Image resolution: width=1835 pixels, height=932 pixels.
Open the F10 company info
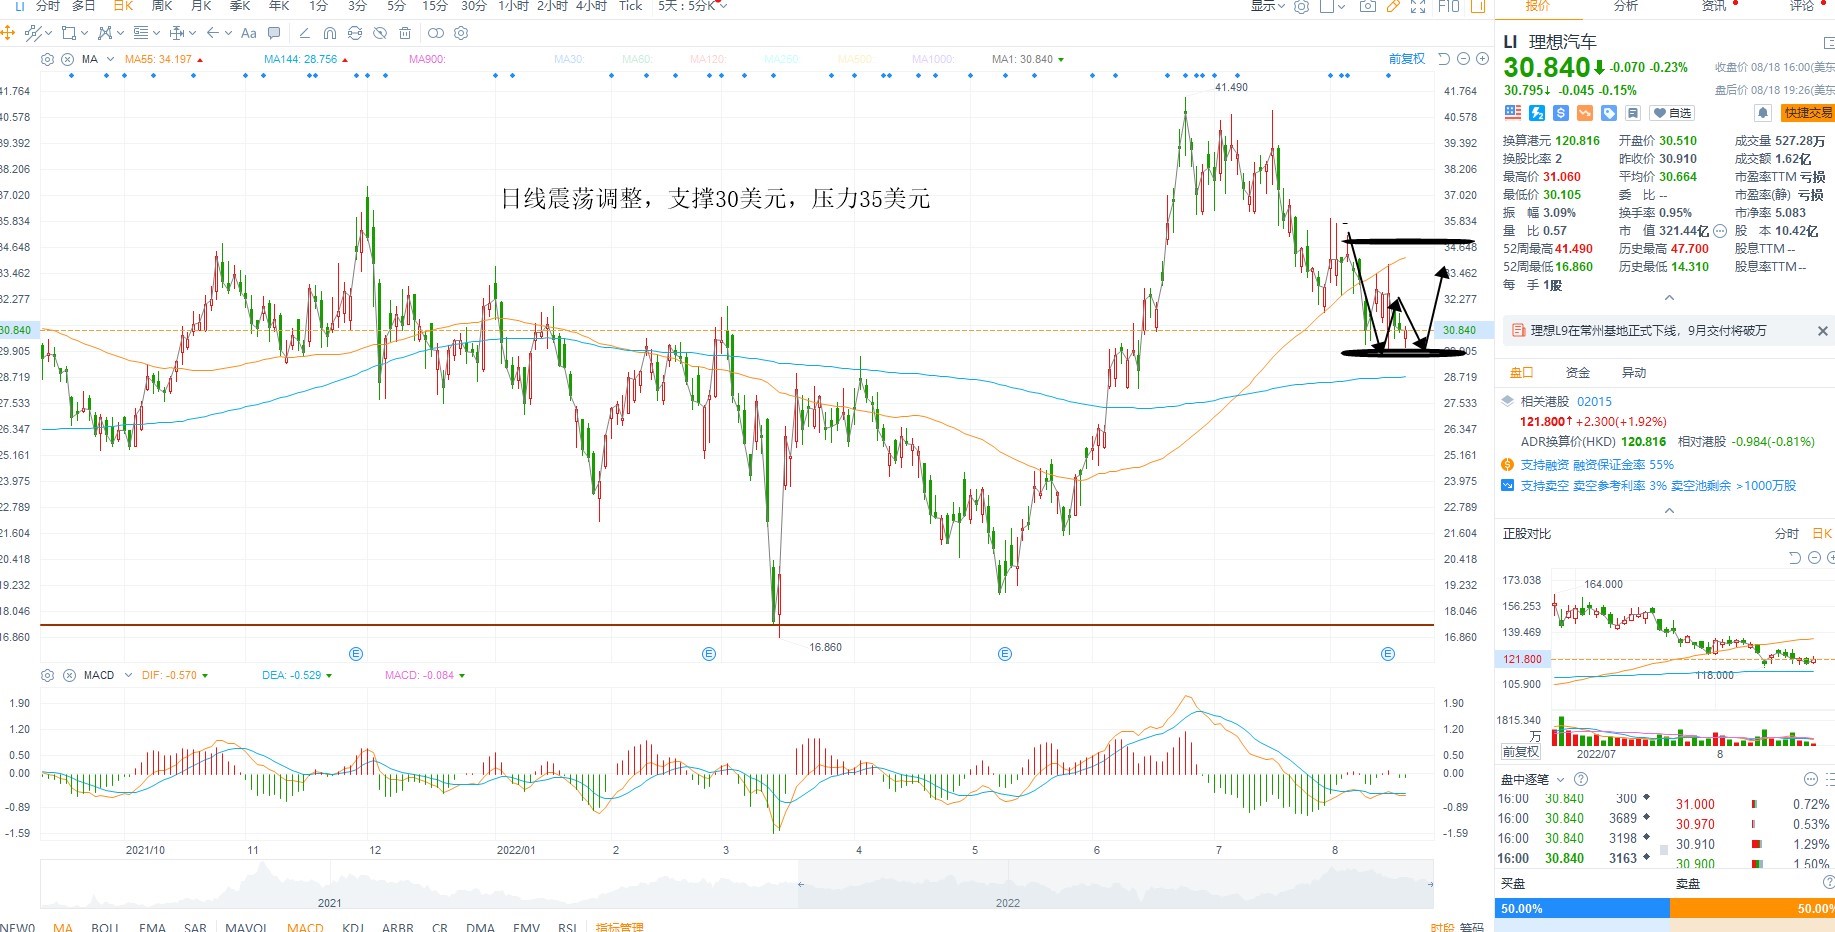[1448, 6]
